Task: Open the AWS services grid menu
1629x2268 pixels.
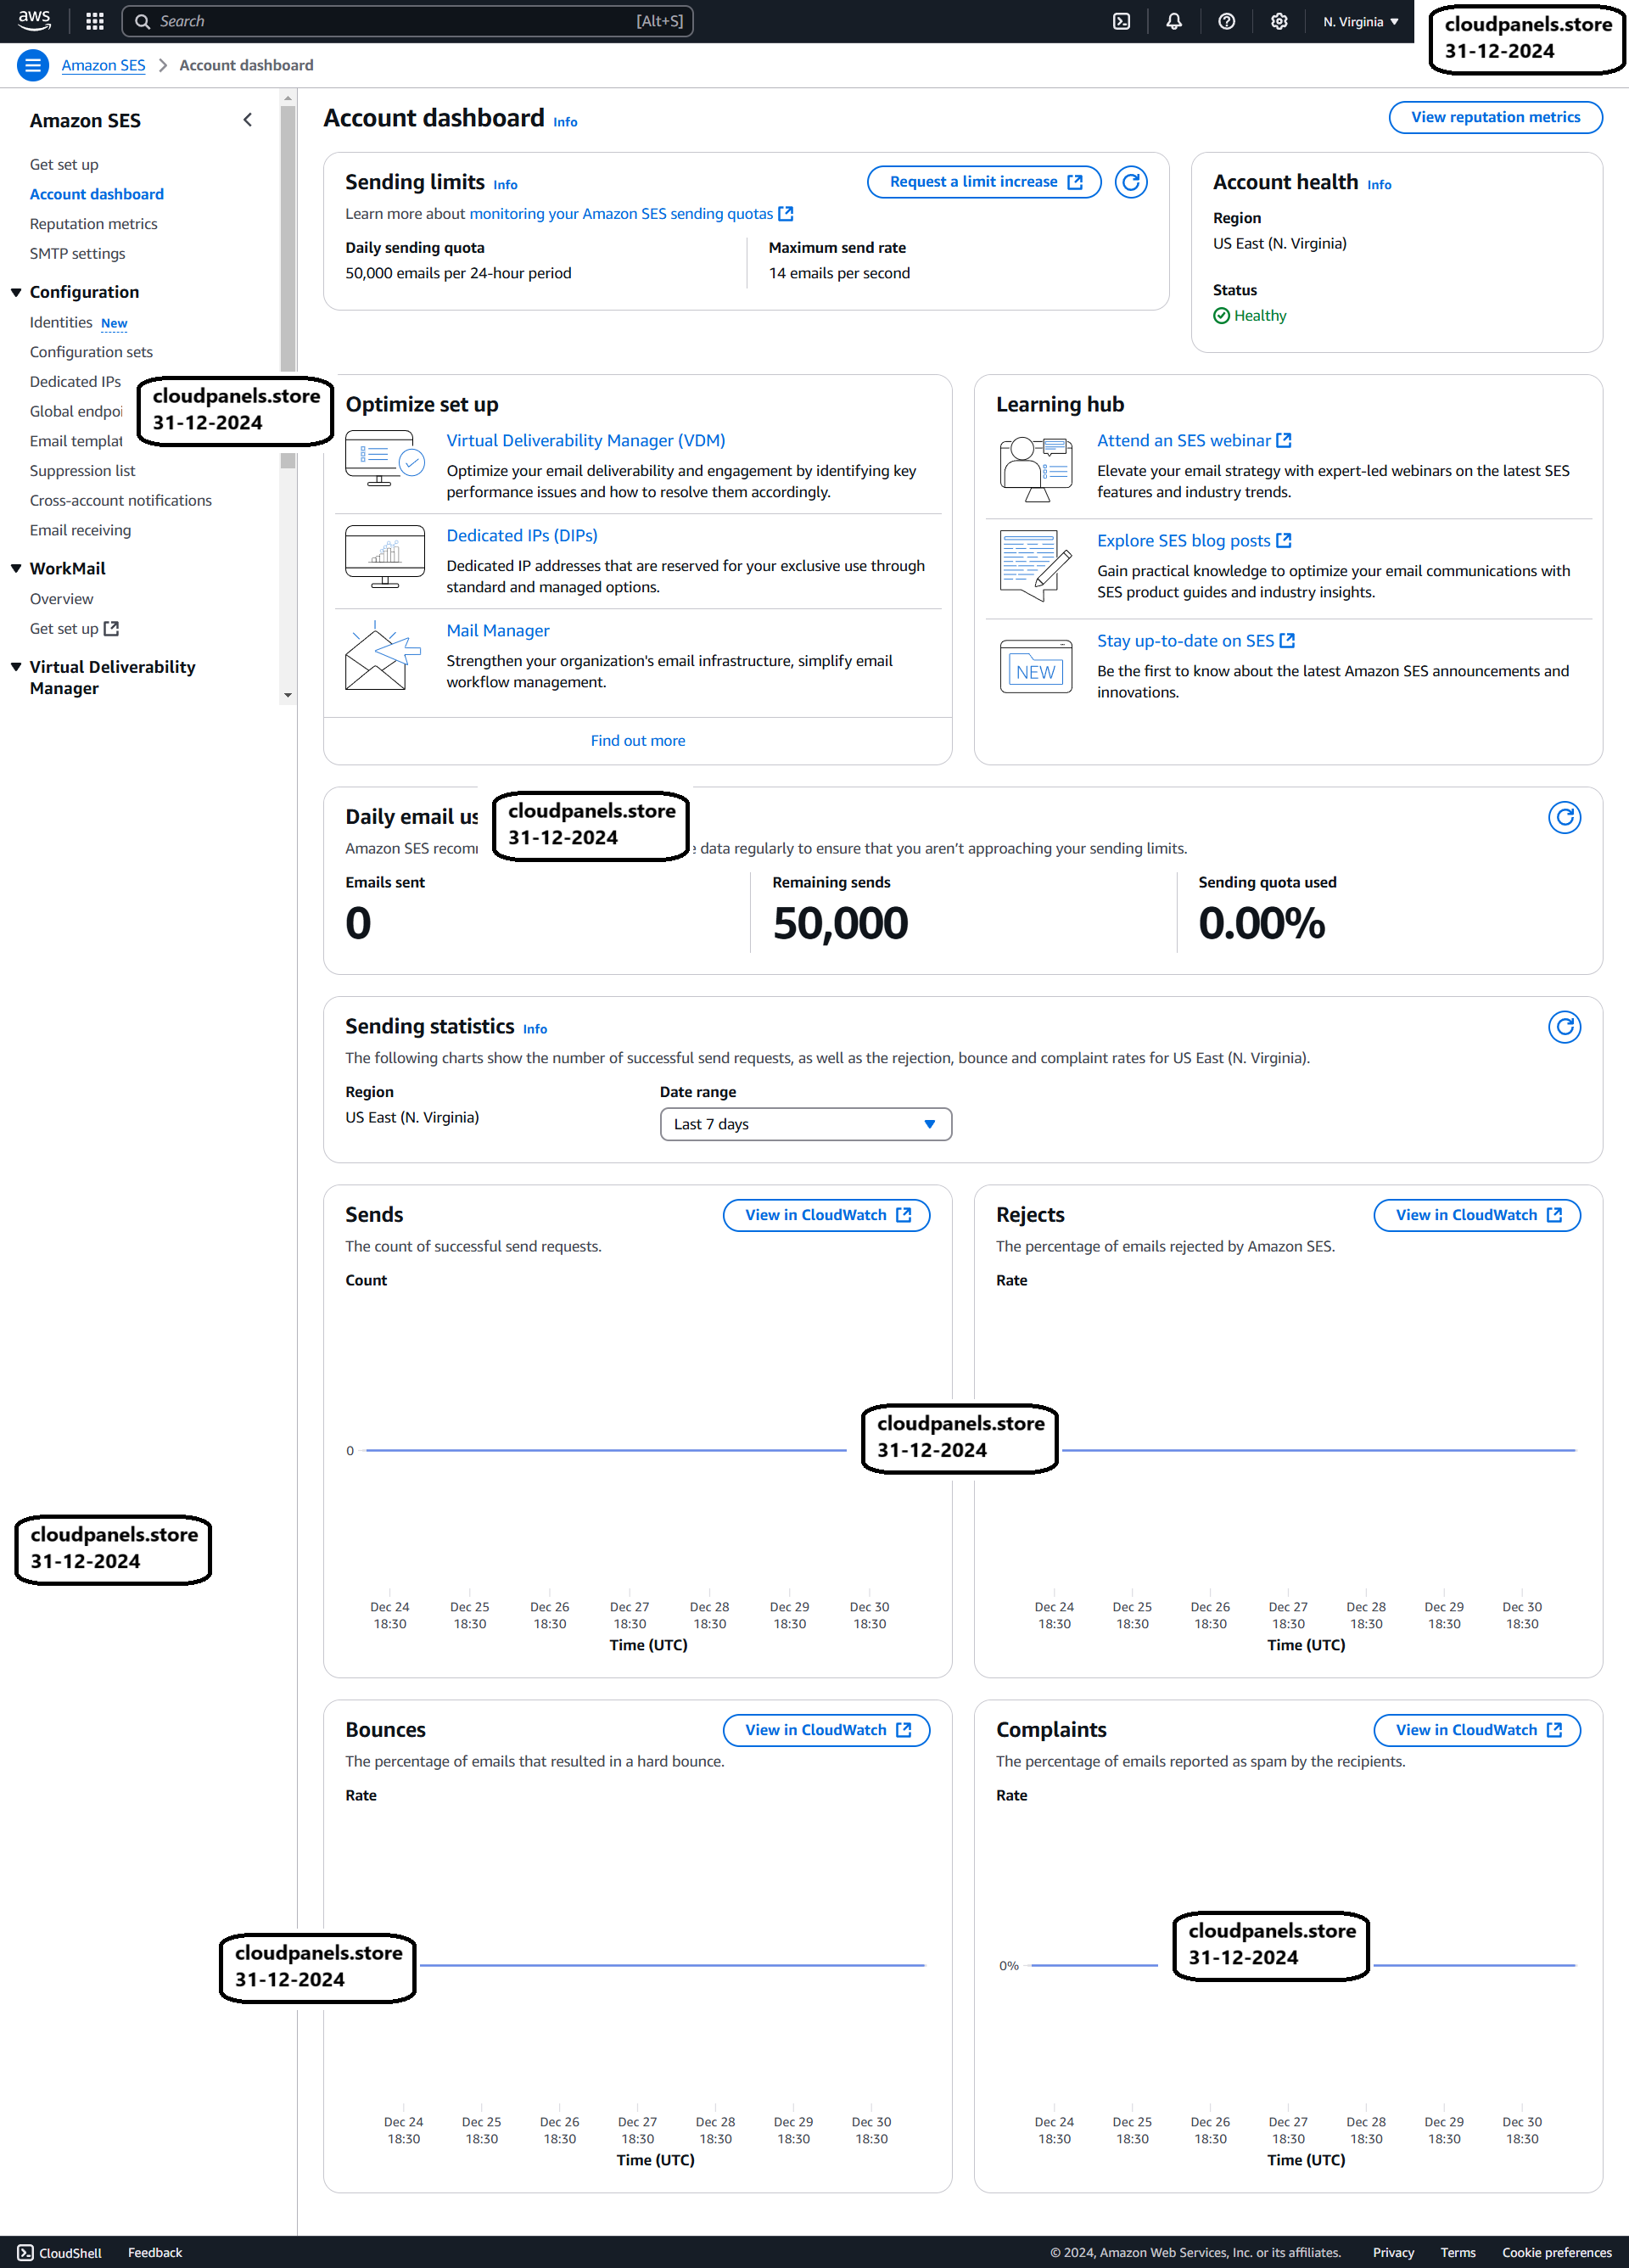Action: [95, 21]
